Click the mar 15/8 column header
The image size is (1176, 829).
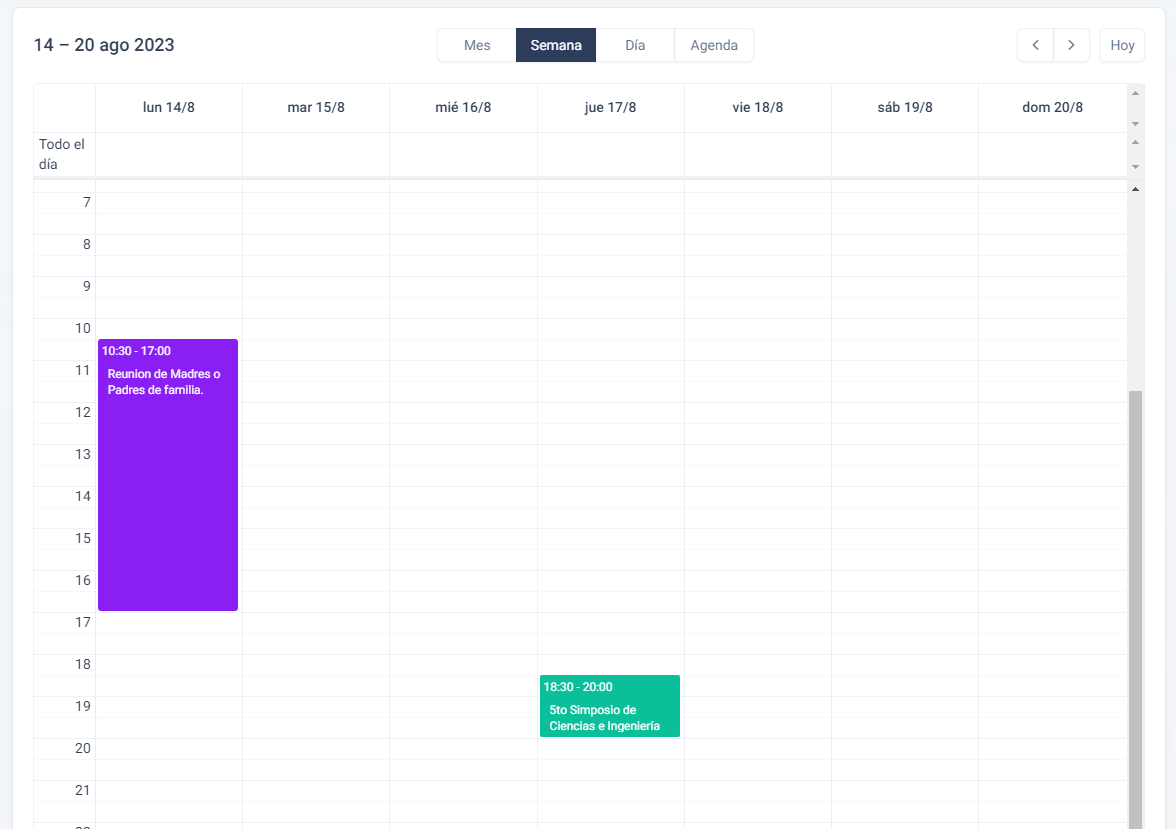tap(315, 107)
